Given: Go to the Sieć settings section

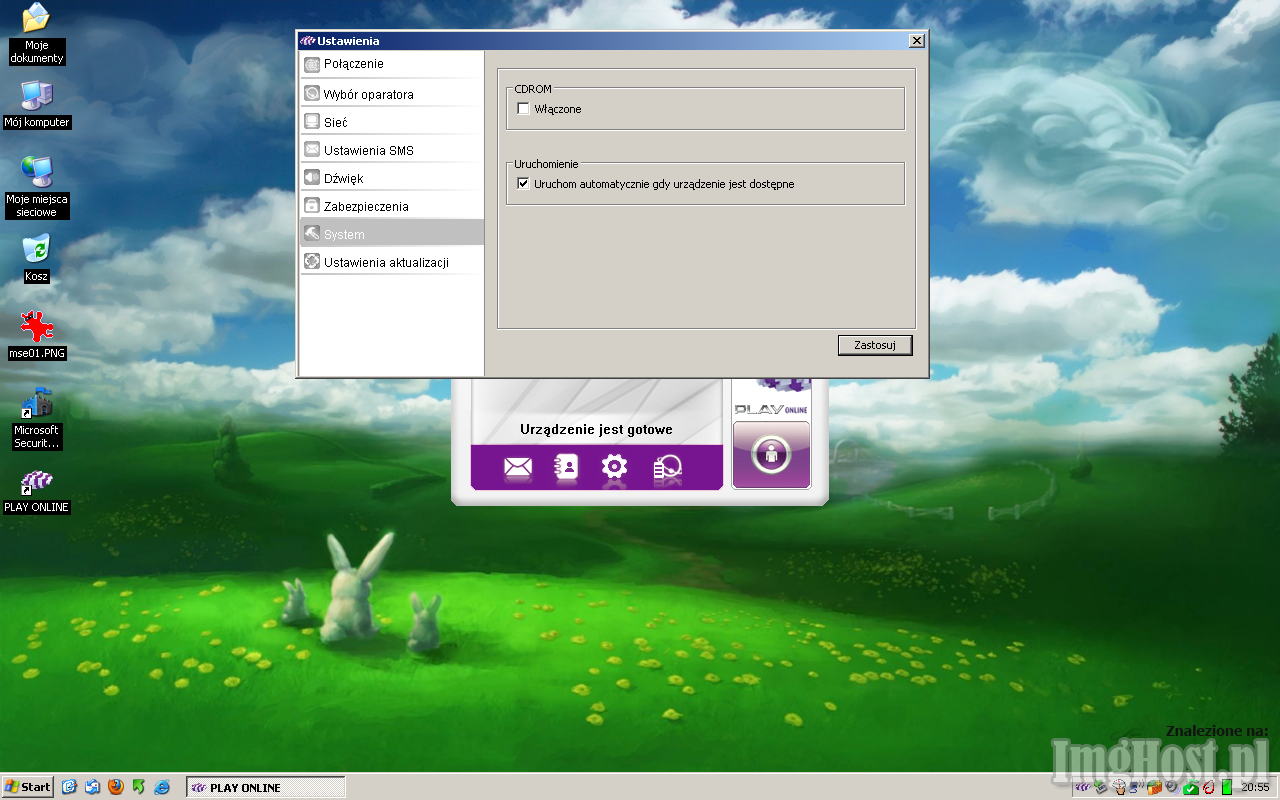Looking at the screenshot, I should point(391,122).
